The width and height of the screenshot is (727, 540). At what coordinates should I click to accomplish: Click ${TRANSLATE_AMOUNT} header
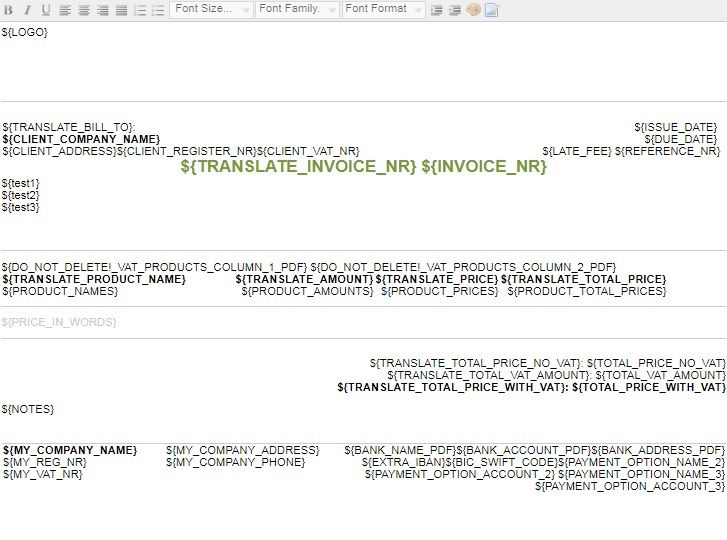[304, 279]
